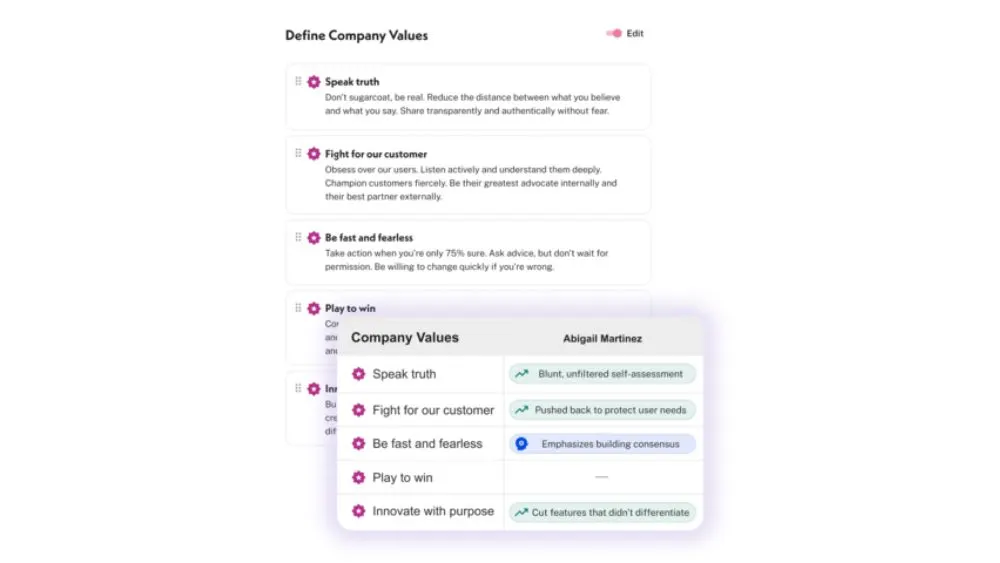Select the Emphasizes building consensus tag

[x=602, y=444]
